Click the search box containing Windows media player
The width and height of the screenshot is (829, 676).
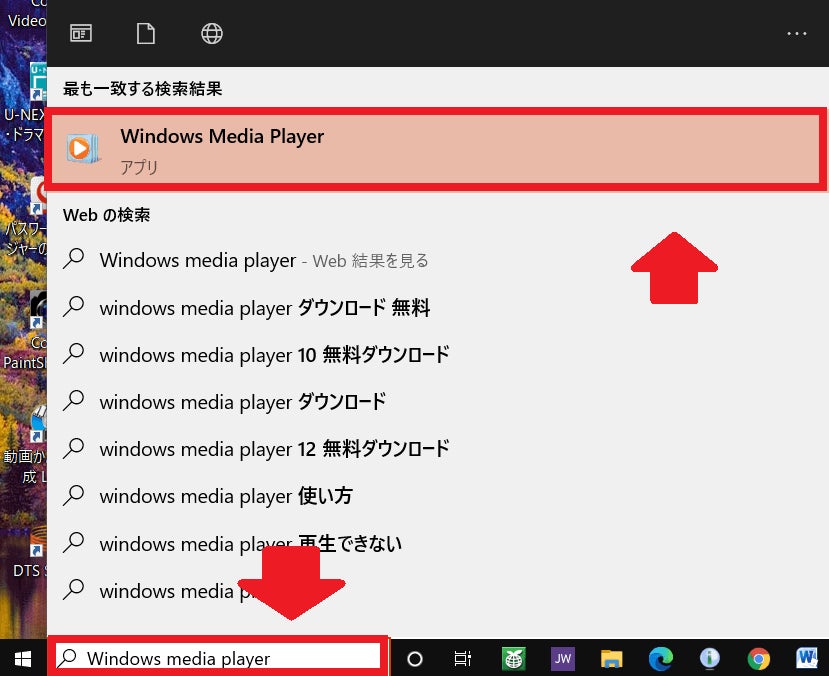[x=218, y=658]
